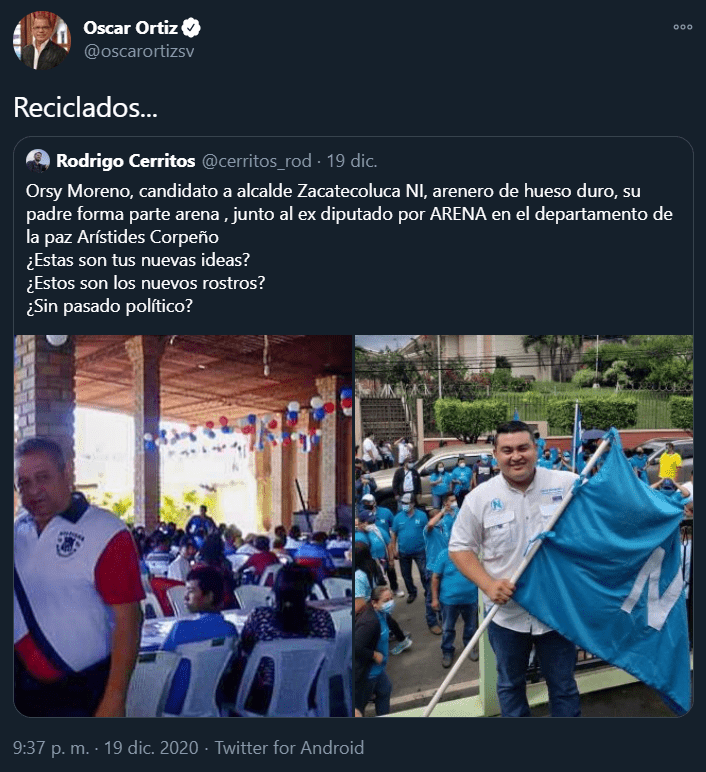706x772 pixels.
Task: Click the '¿Sin pasado político?' line
Action: coord(109,306)
